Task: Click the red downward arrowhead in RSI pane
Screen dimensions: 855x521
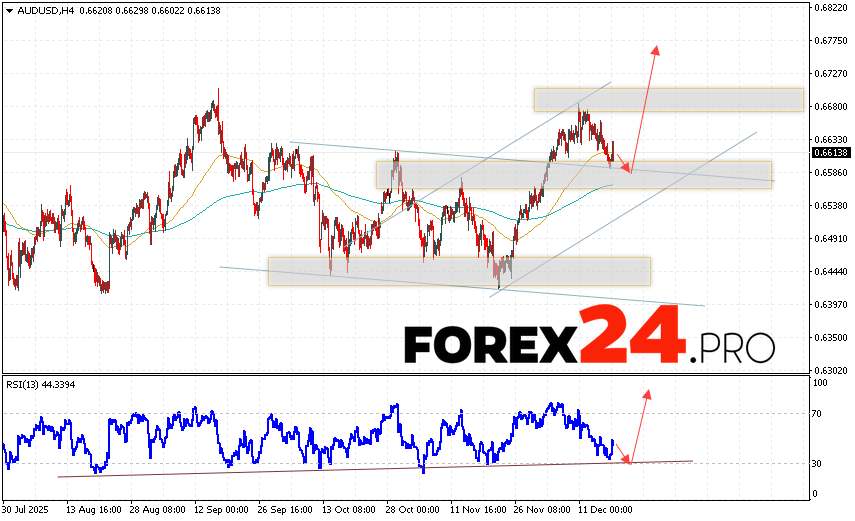Action: click(x=628, y=459)
